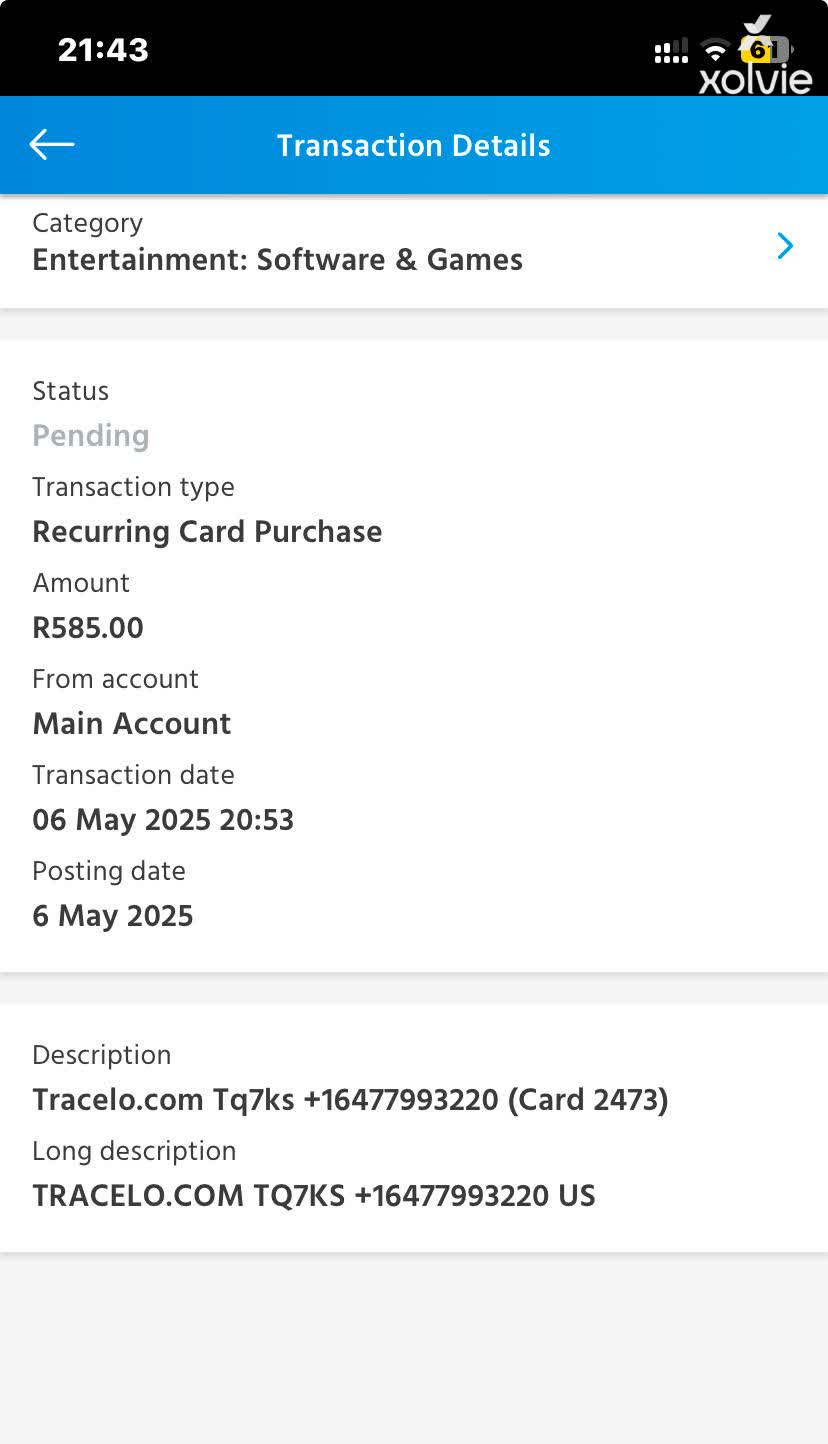828x1444 pixels.
Task: Select the R585.00 amount value
Action: click(88, 627)
